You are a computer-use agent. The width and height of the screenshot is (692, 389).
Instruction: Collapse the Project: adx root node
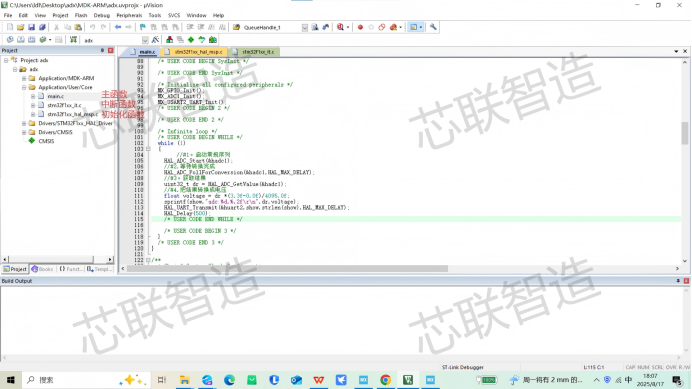point(6,60)
